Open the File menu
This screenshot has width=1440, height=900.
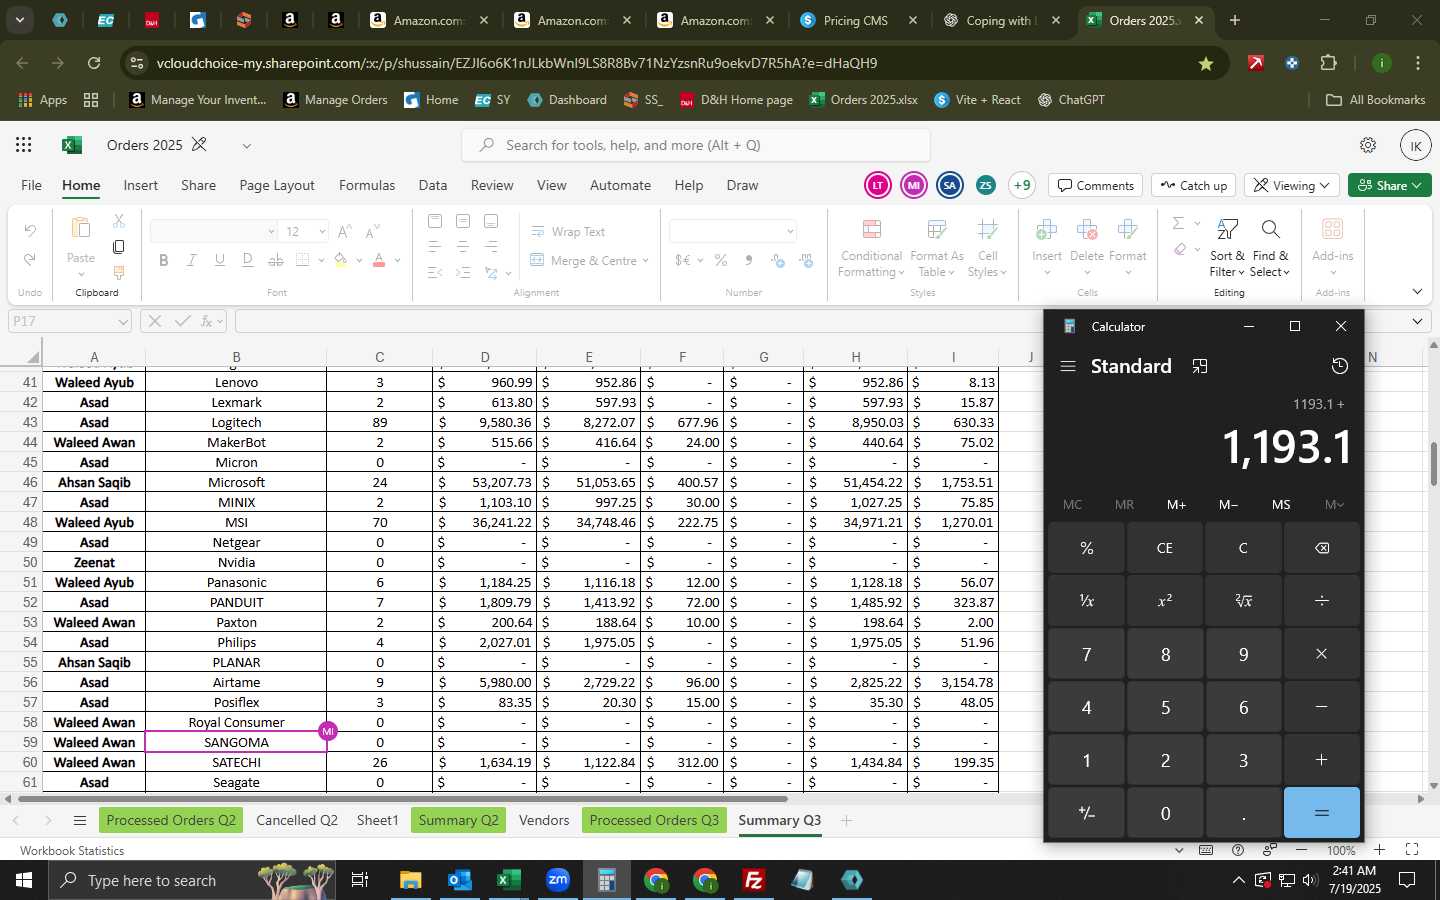pos(32,186)
